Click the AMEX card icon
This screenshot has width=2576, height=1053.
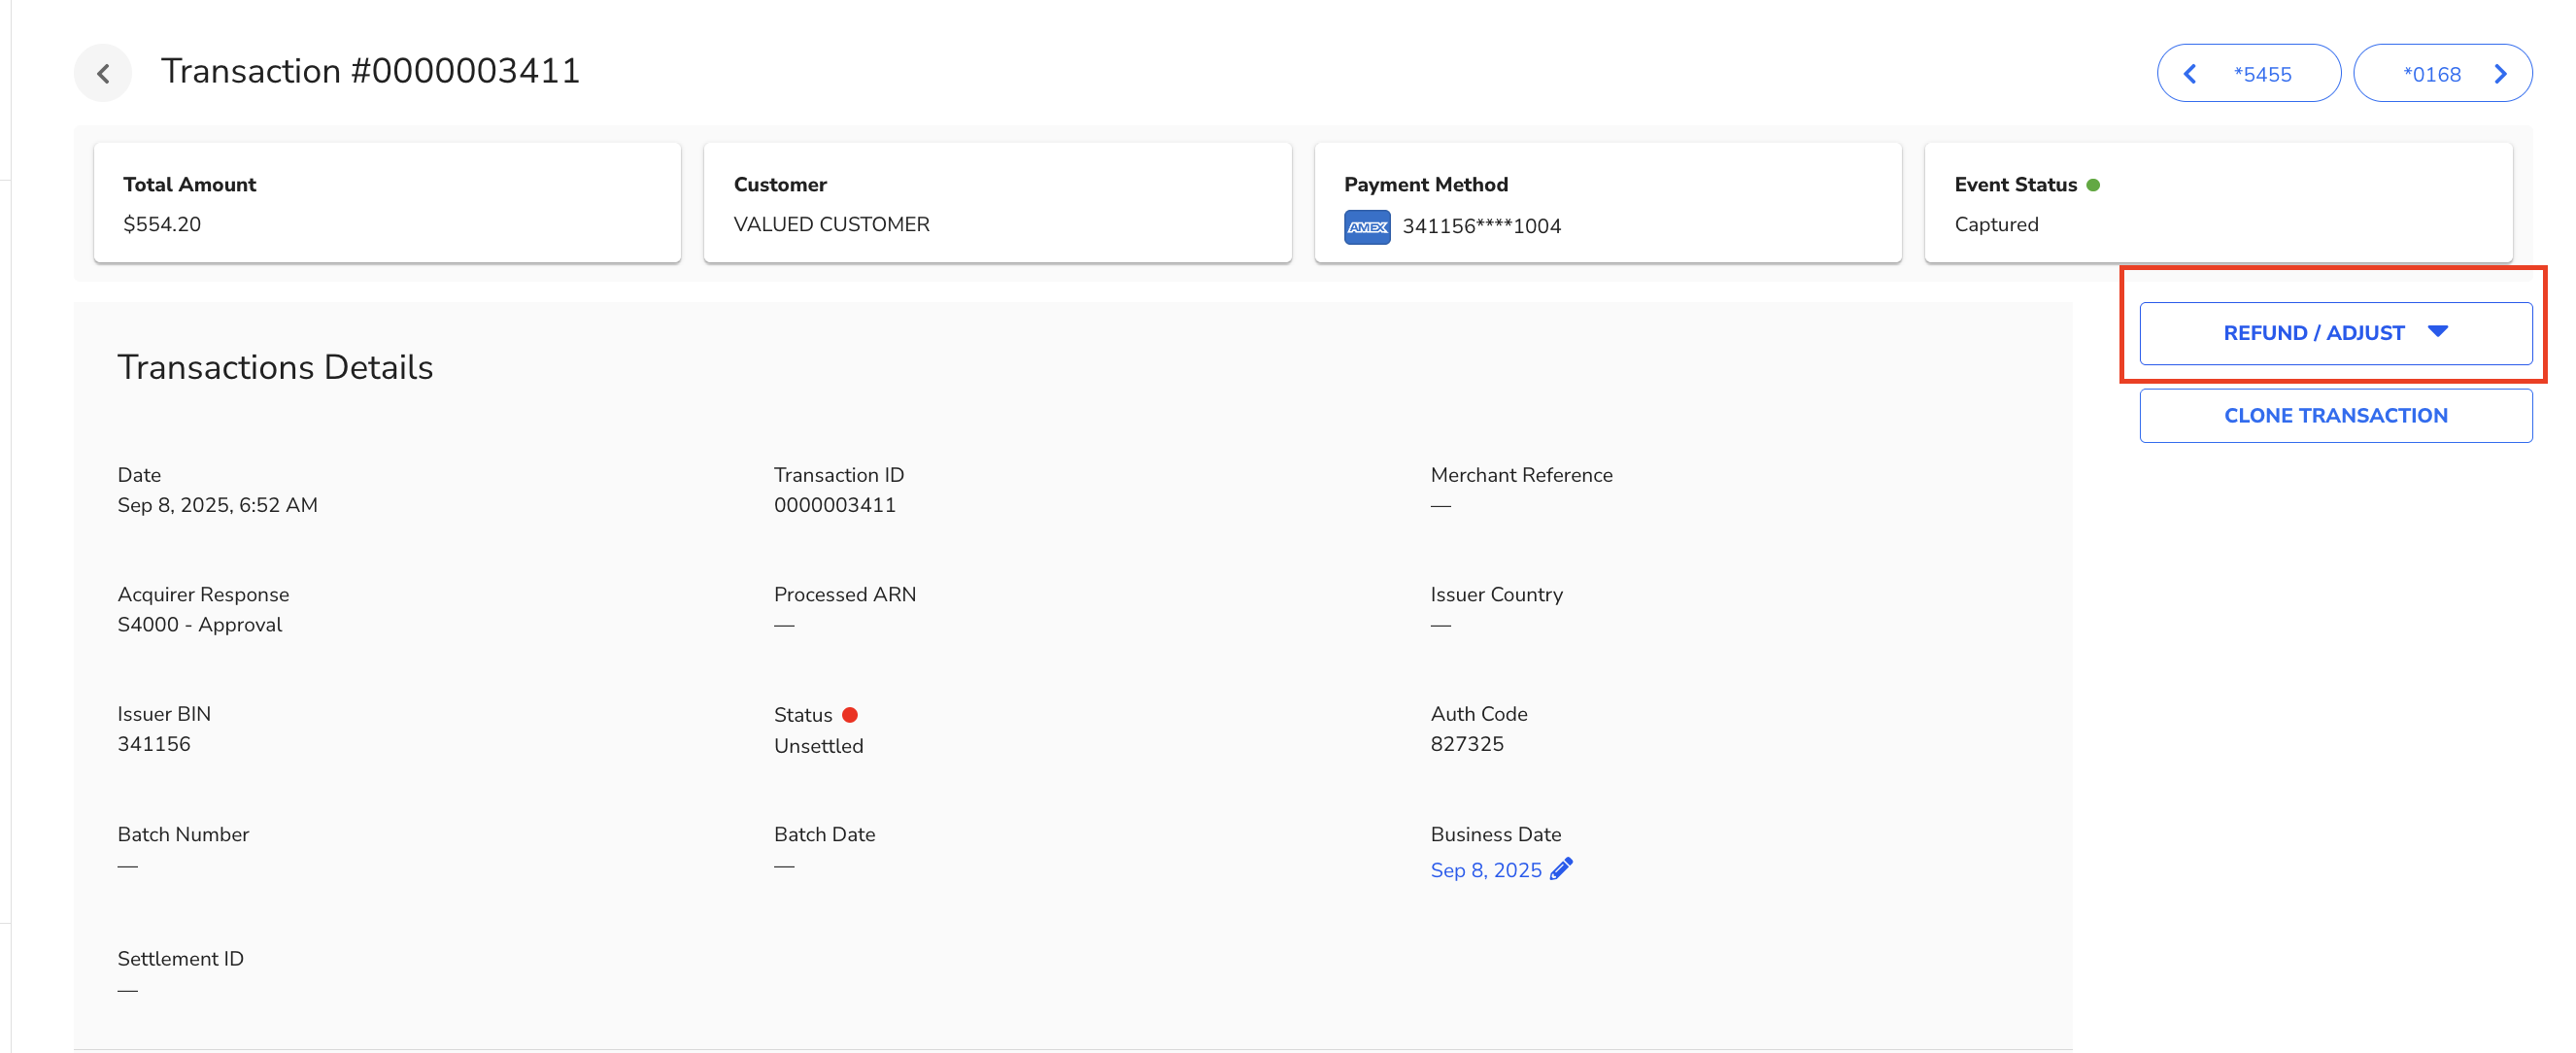pos(1366,226)
